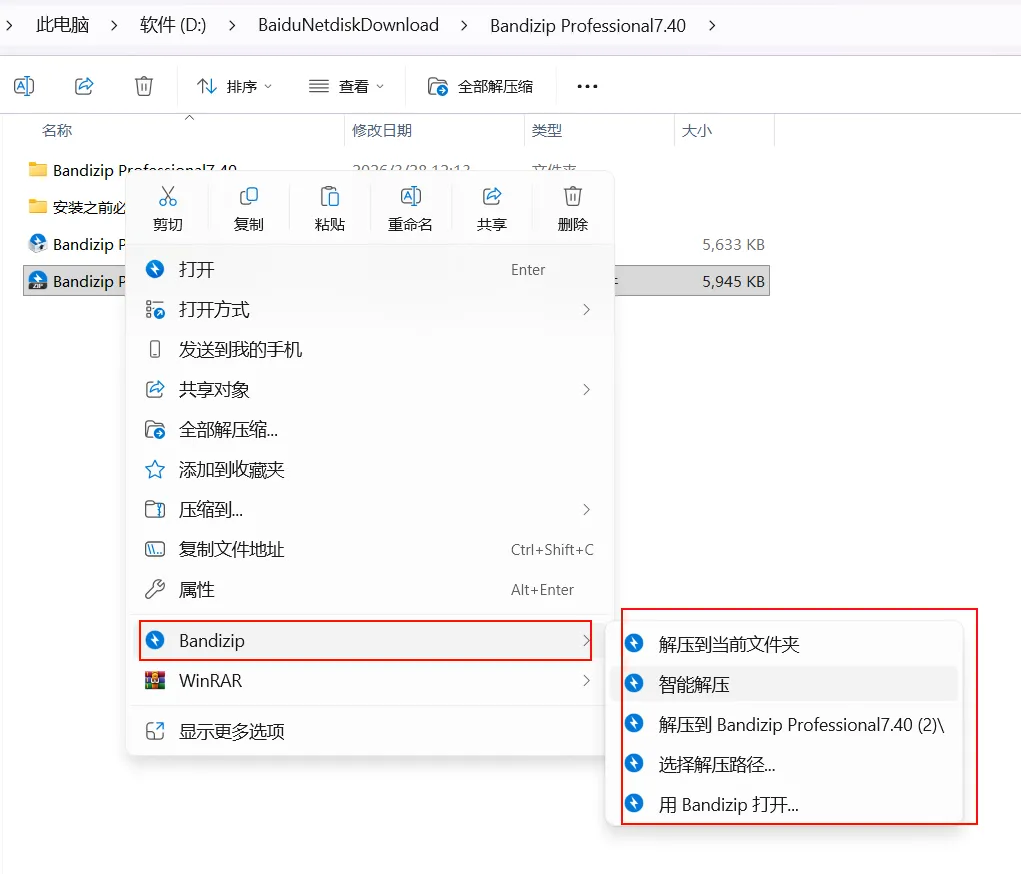The height and width of the screenshot is (874, 1021).
Task: Click the star icon beside 添加到收藏夹
Action: pos(155,470)
